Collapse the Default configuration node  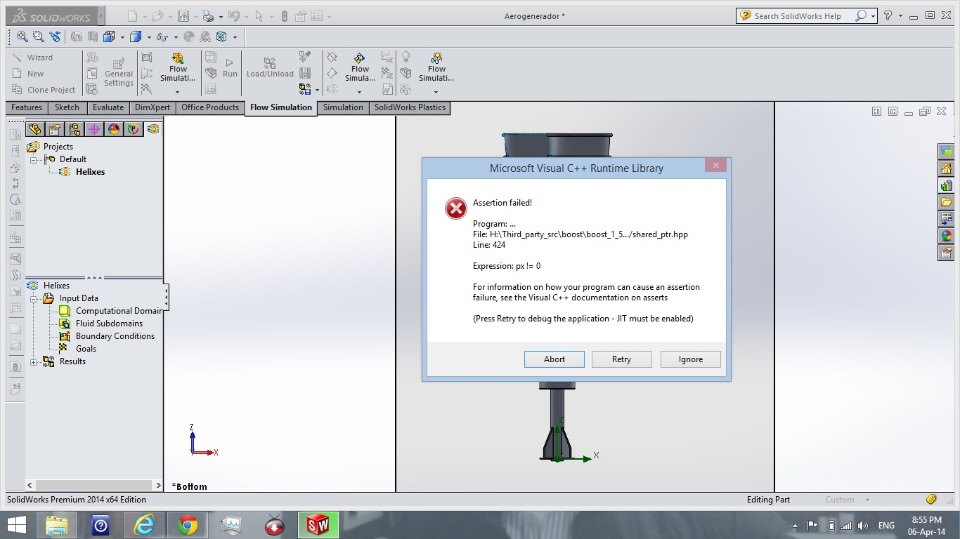pyautogui.click(x=34, y=159)
